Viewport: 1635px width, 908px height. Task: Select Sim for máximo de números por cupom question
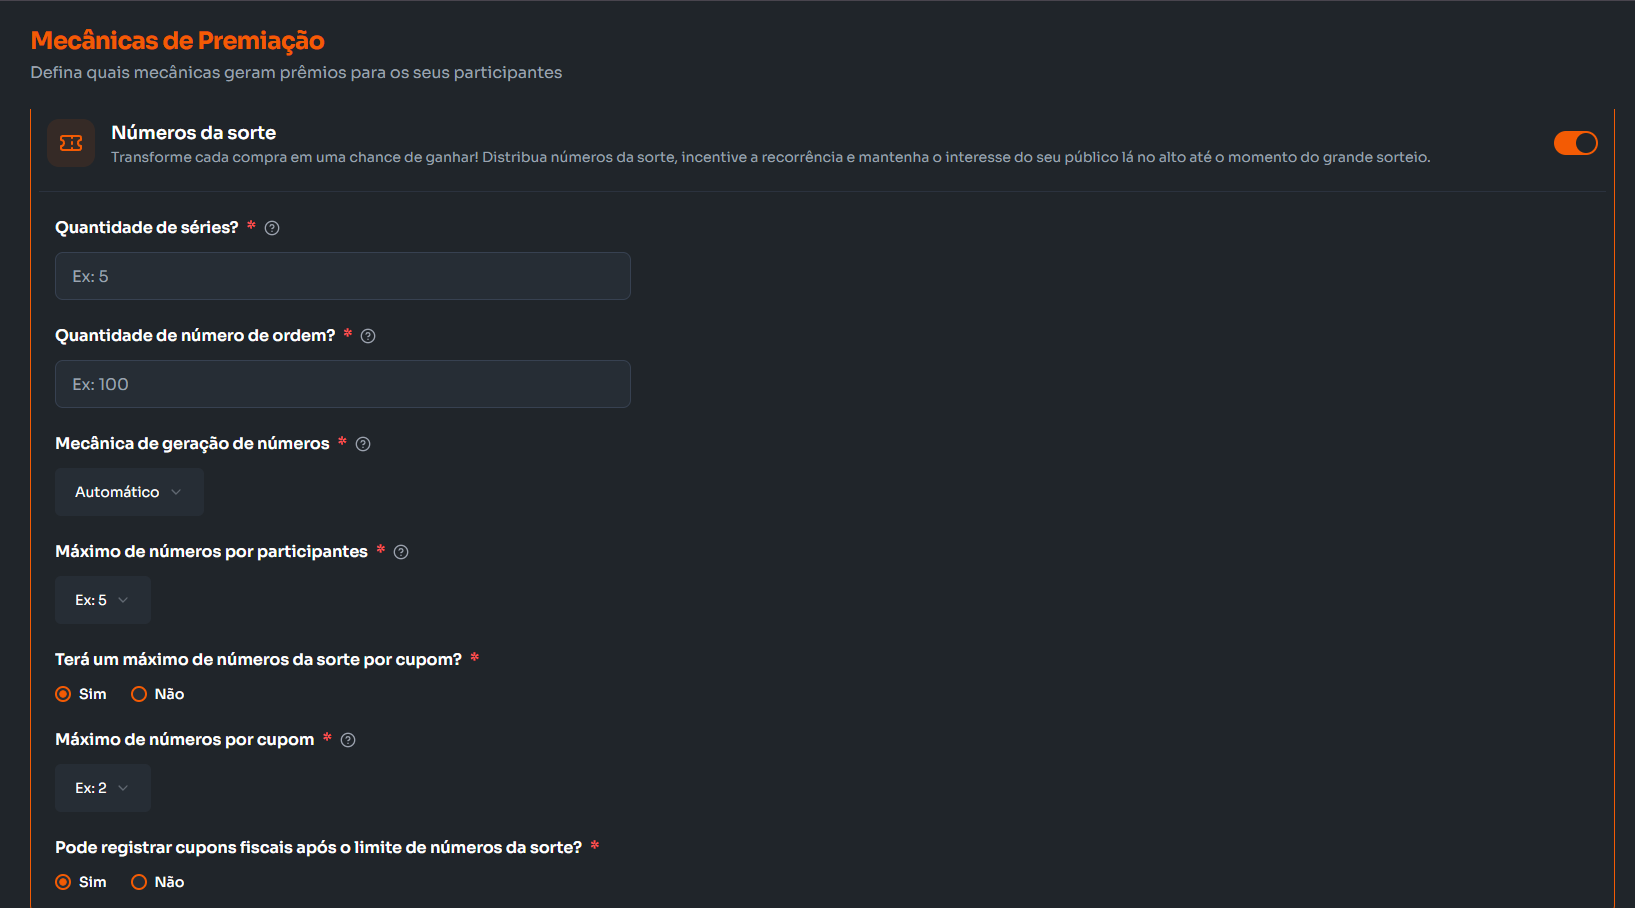64,694
